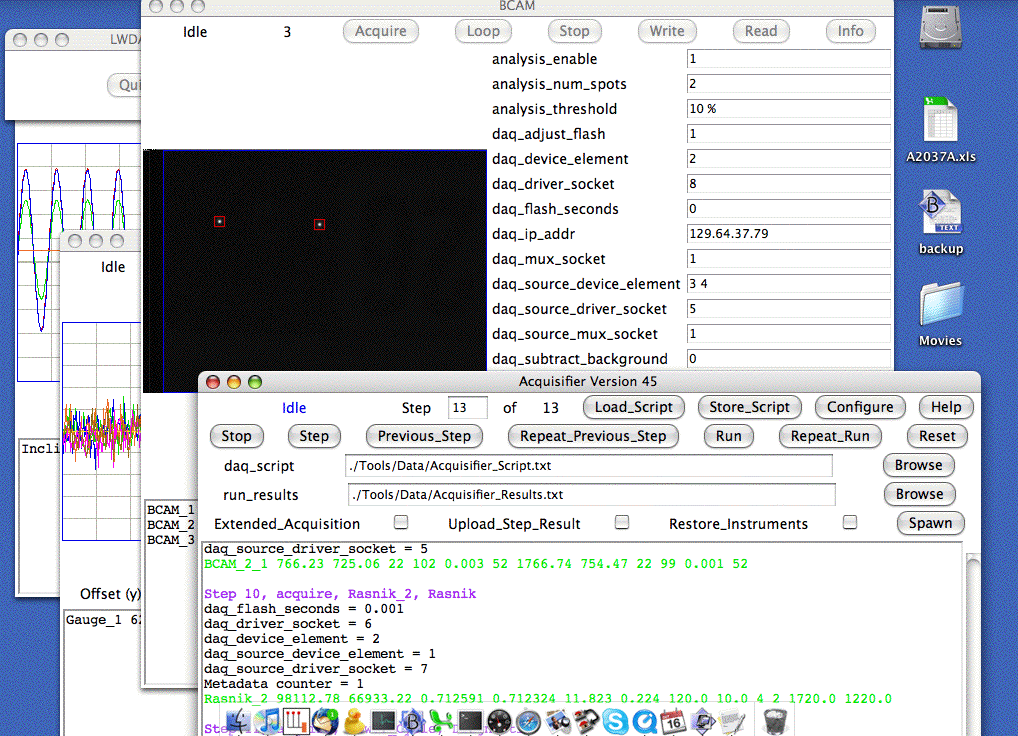The height and width of the screenshot is (736, 1018).
Task: Toggle the Upload_Step_Result checkbox
Action: point(621,522)
